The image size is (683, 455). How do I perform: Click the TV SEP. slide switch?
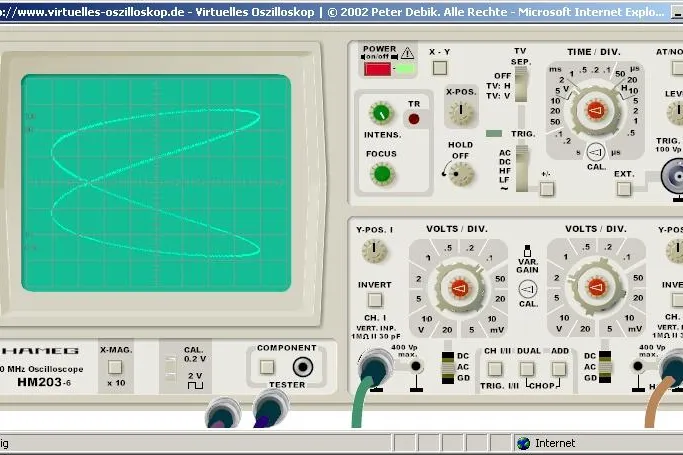[521, 84]
